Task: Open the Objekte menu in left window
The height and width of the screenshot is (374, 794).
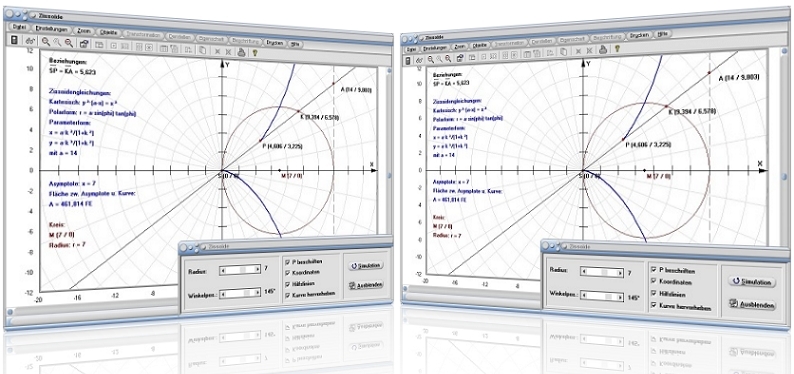Action: click(108, 32)
